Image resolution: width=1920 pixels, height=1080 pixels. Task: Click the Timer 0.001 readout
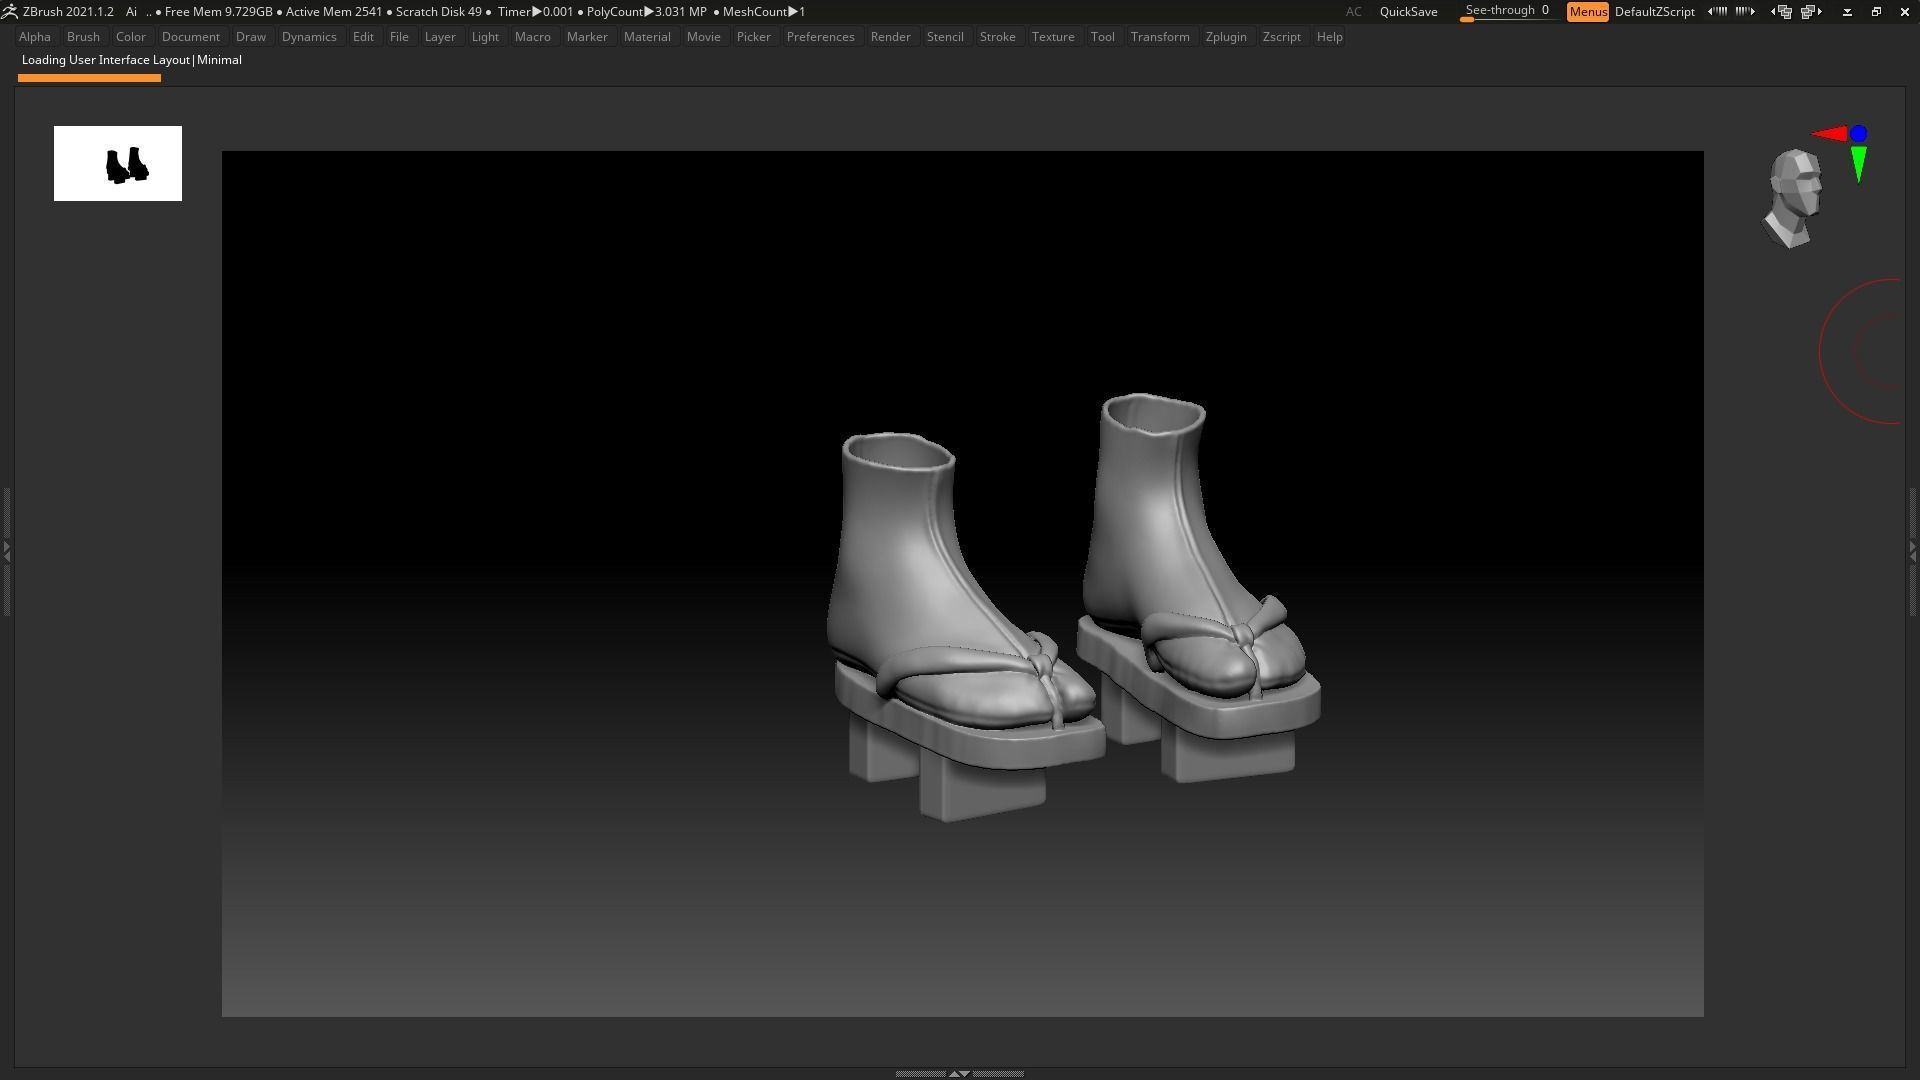tap(536, 12)
